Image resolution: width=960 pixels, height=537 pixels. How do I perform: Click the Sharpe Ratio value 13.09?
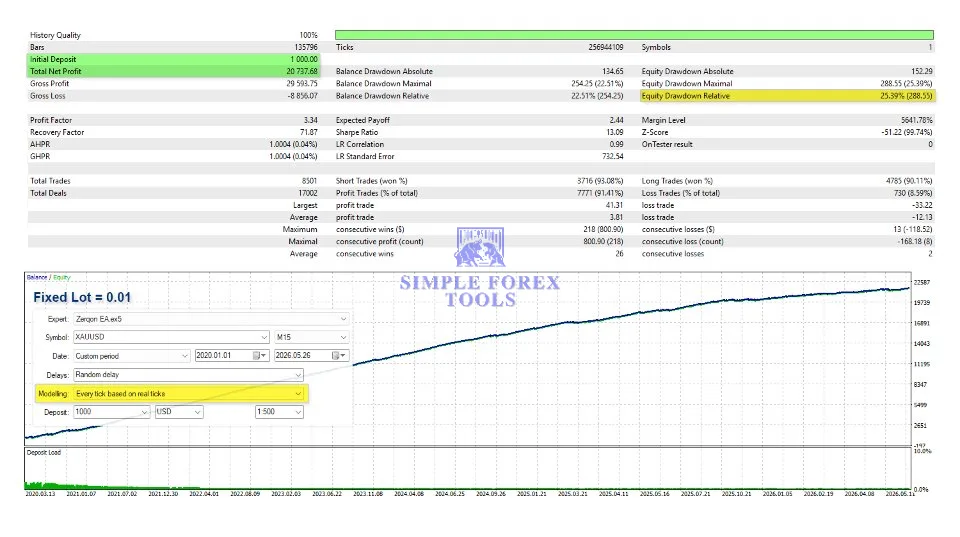615,132
